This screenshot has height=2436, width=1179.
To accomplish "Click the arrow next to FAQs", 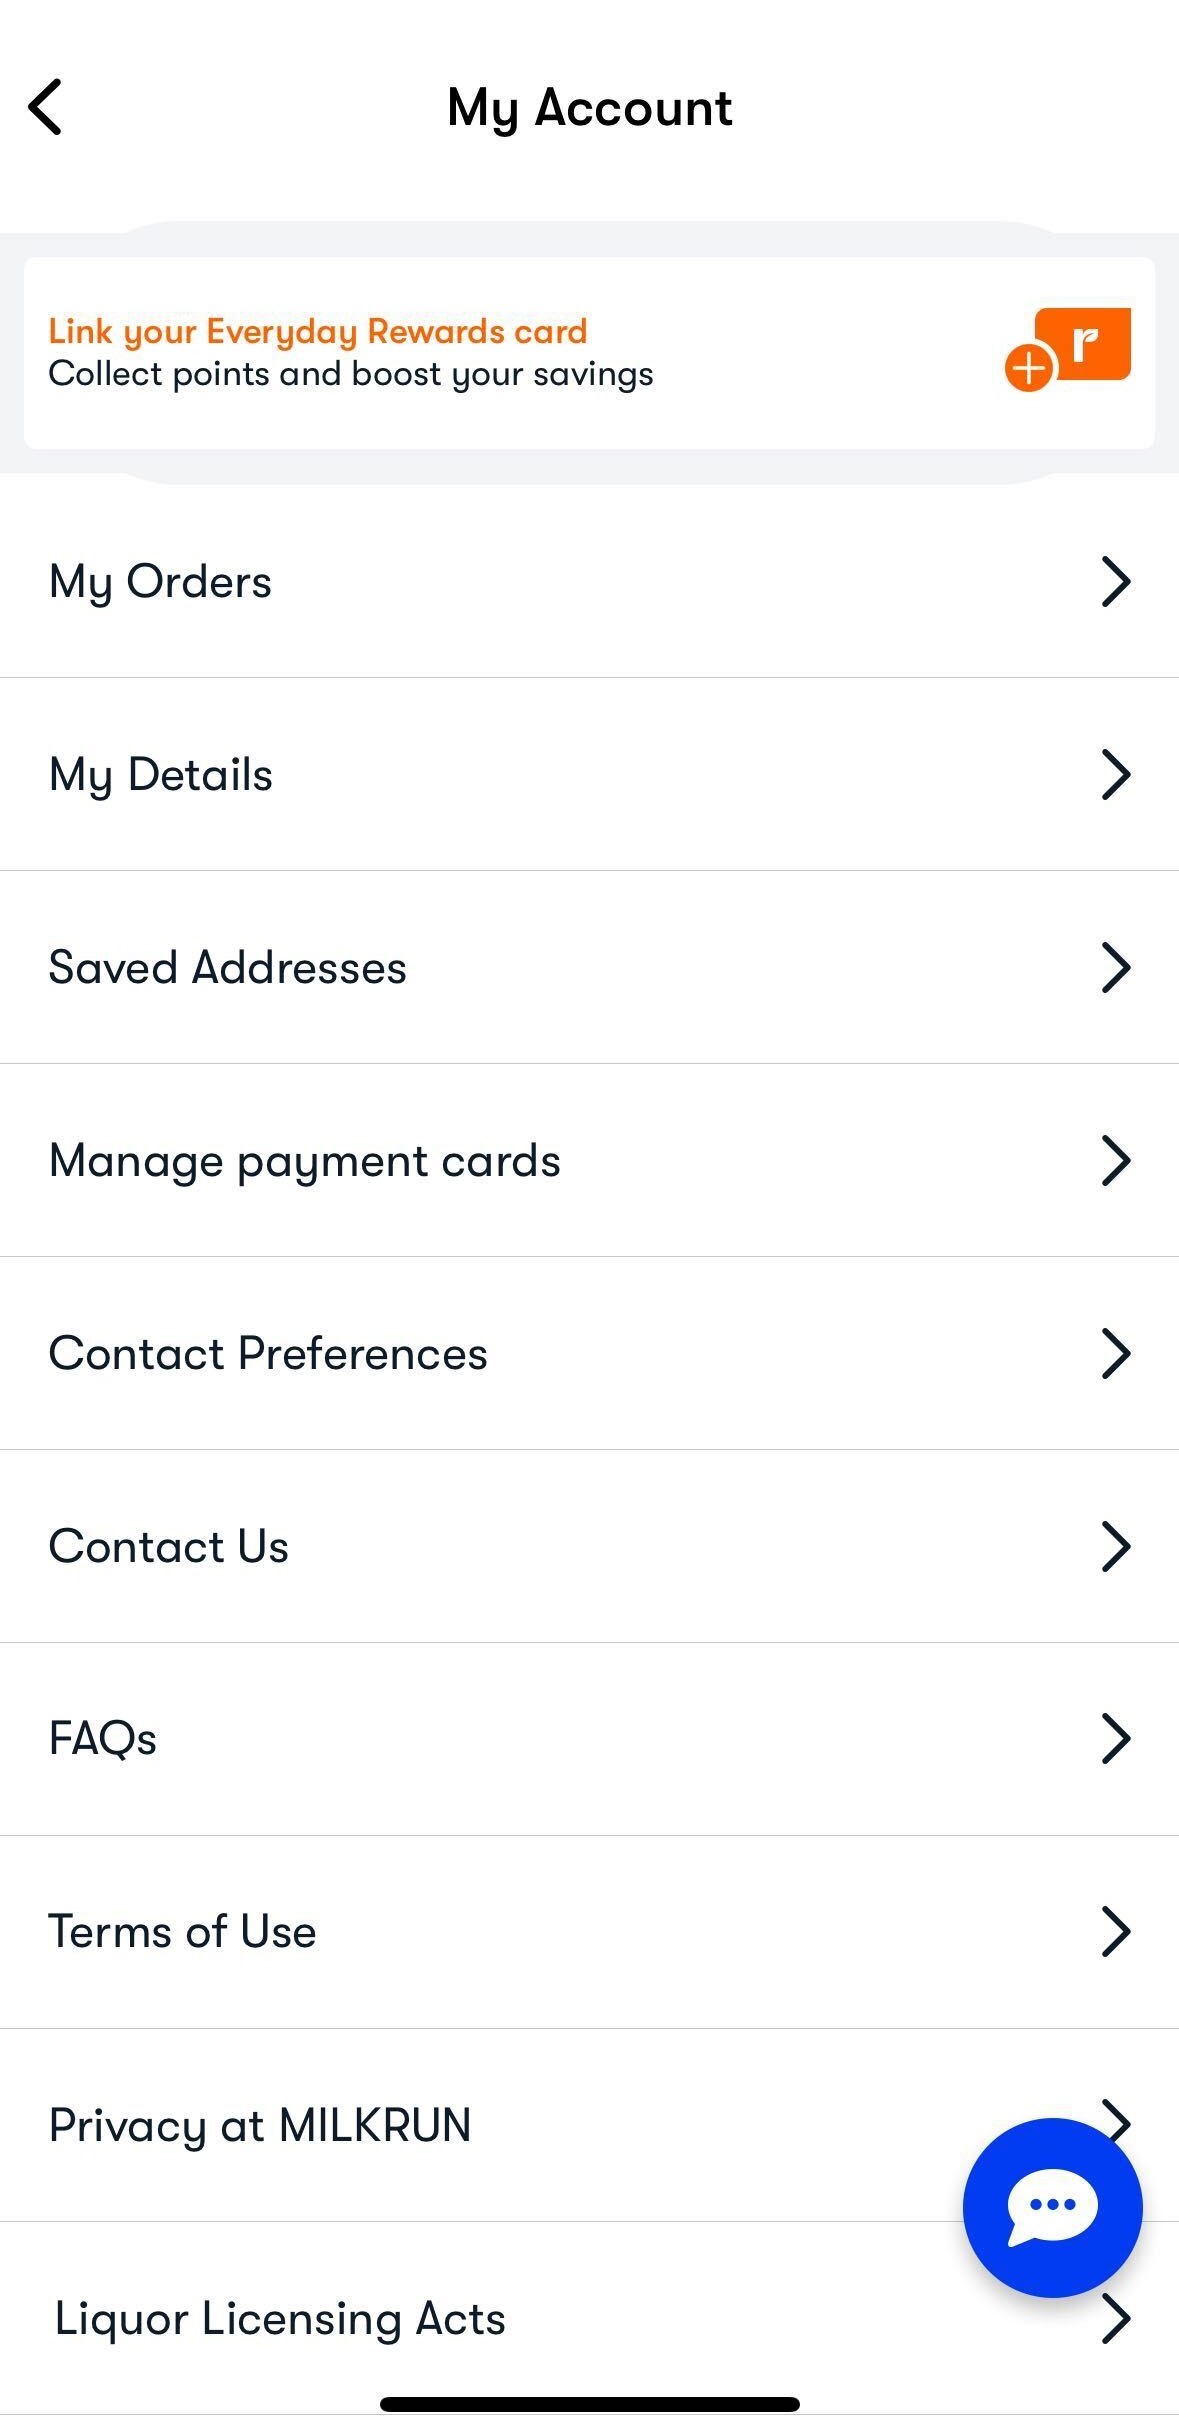I will 1115,1739.
